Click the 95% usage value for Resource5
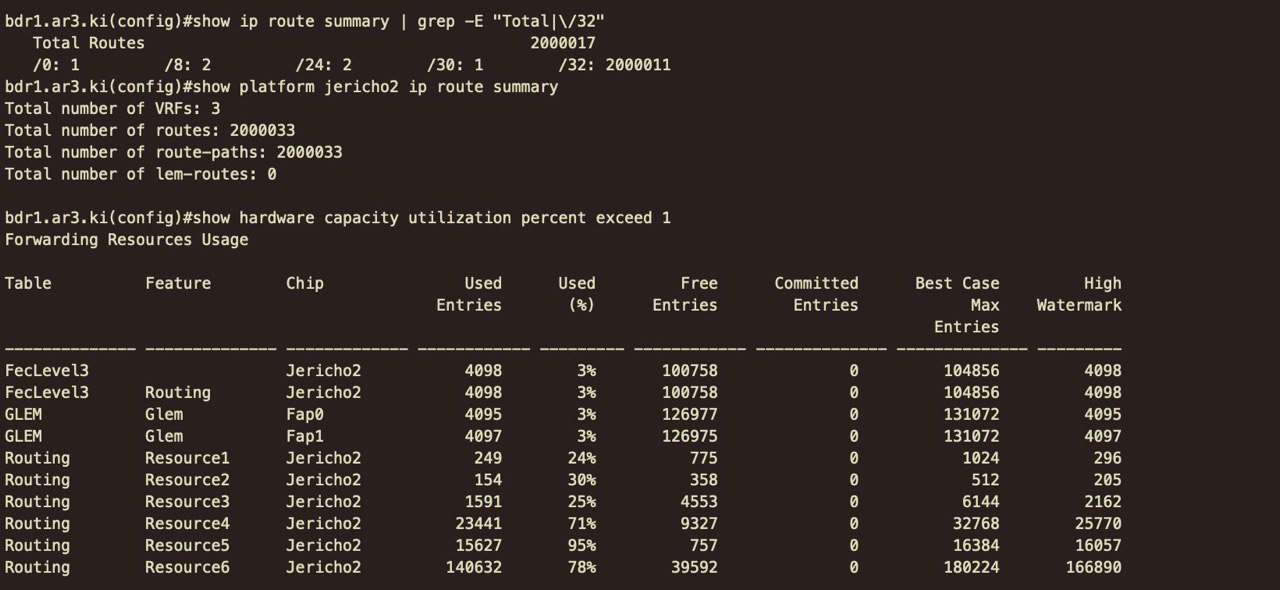Screen dimensions: 1280x590 (x=582, y=545)
